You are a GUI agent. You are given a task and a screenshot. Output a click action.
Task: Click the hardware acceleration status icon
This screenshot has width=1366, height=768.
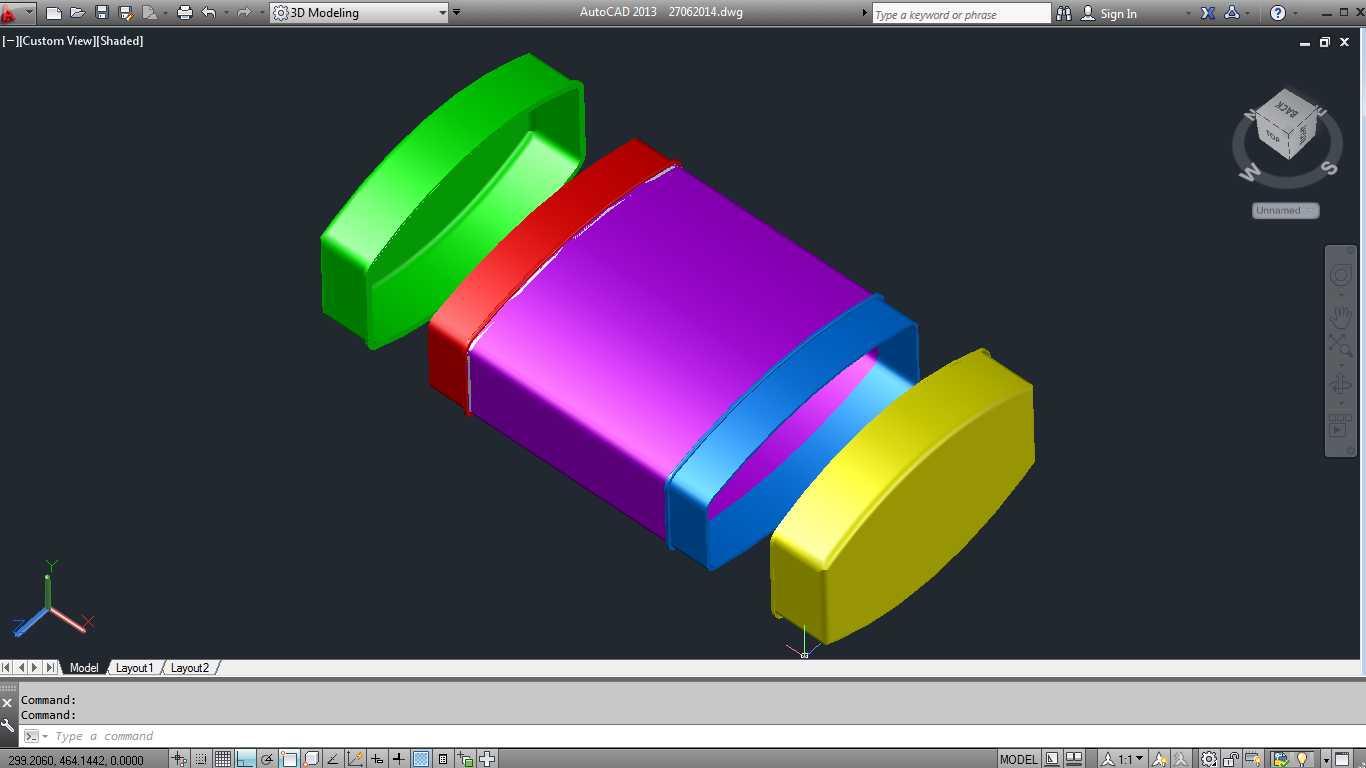point(1254,758)
